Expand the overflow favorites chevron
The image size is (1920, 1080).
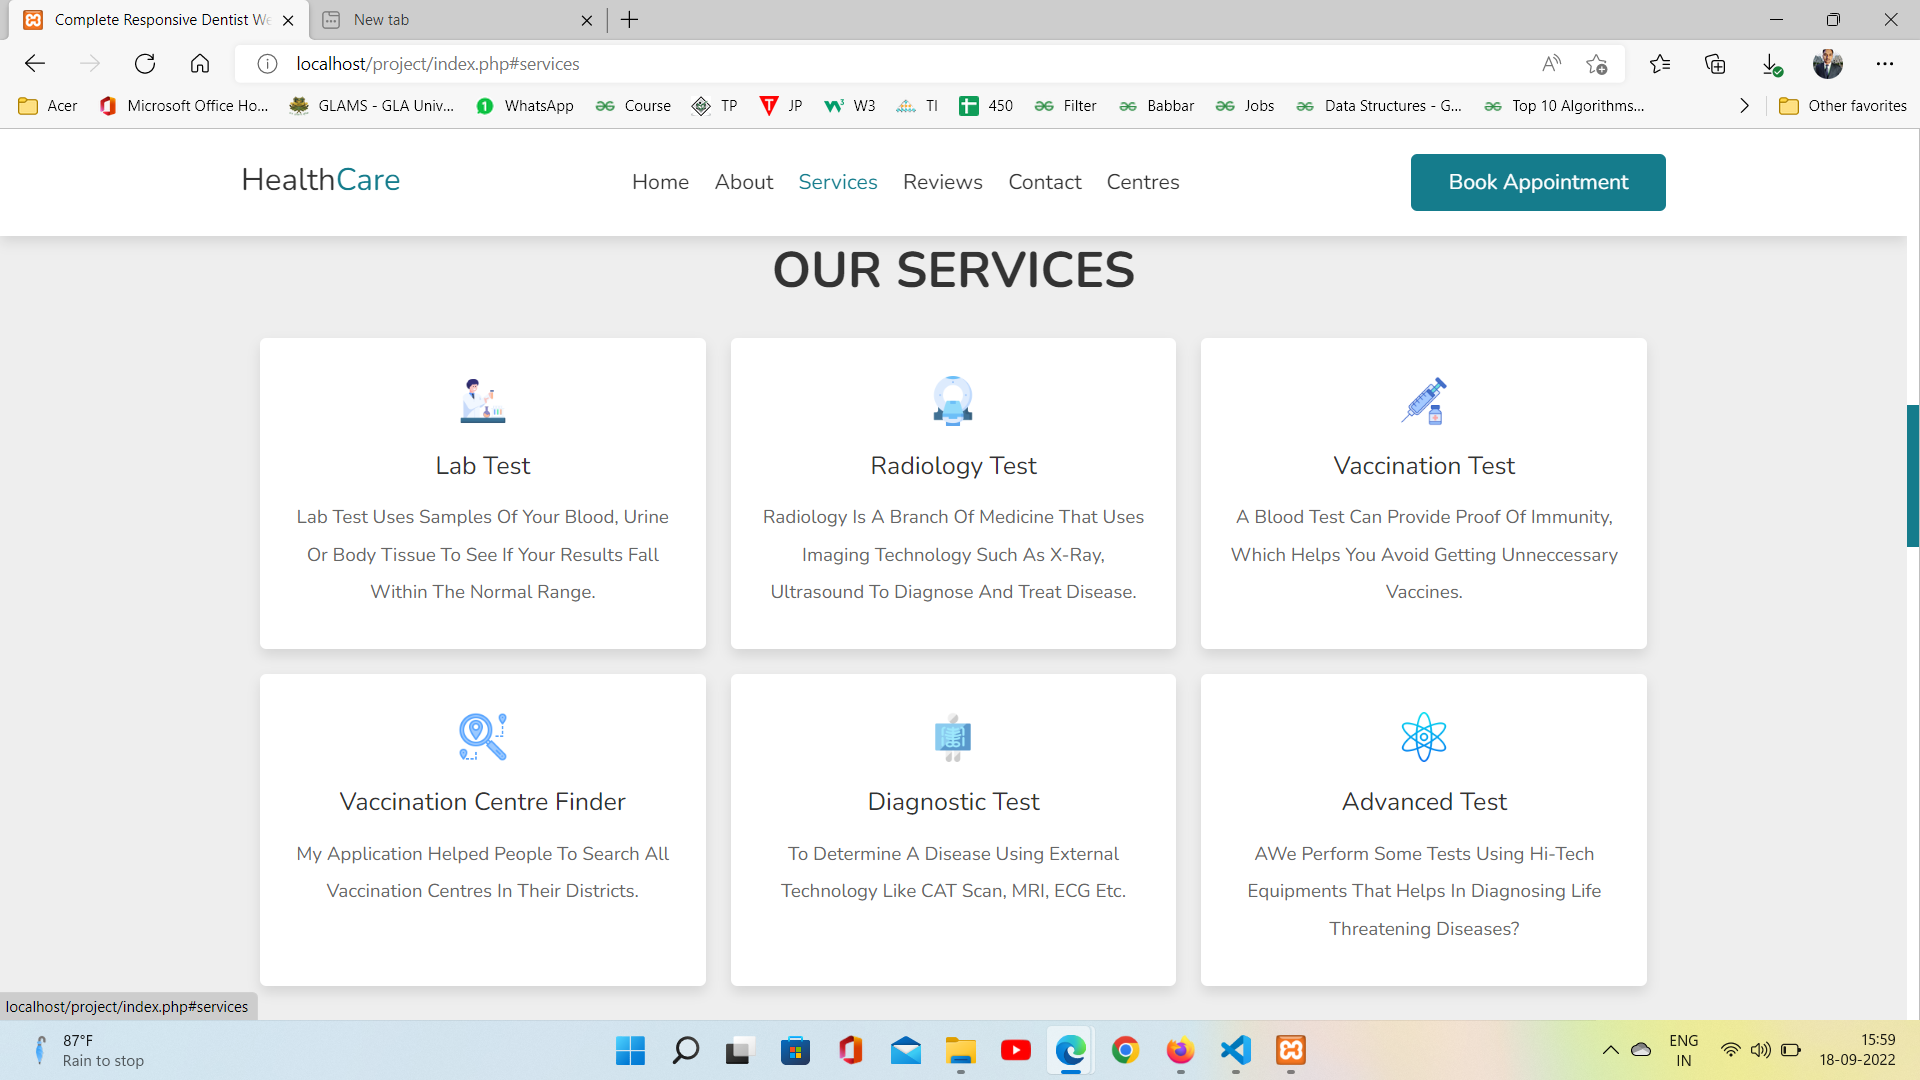[1744, 105]
